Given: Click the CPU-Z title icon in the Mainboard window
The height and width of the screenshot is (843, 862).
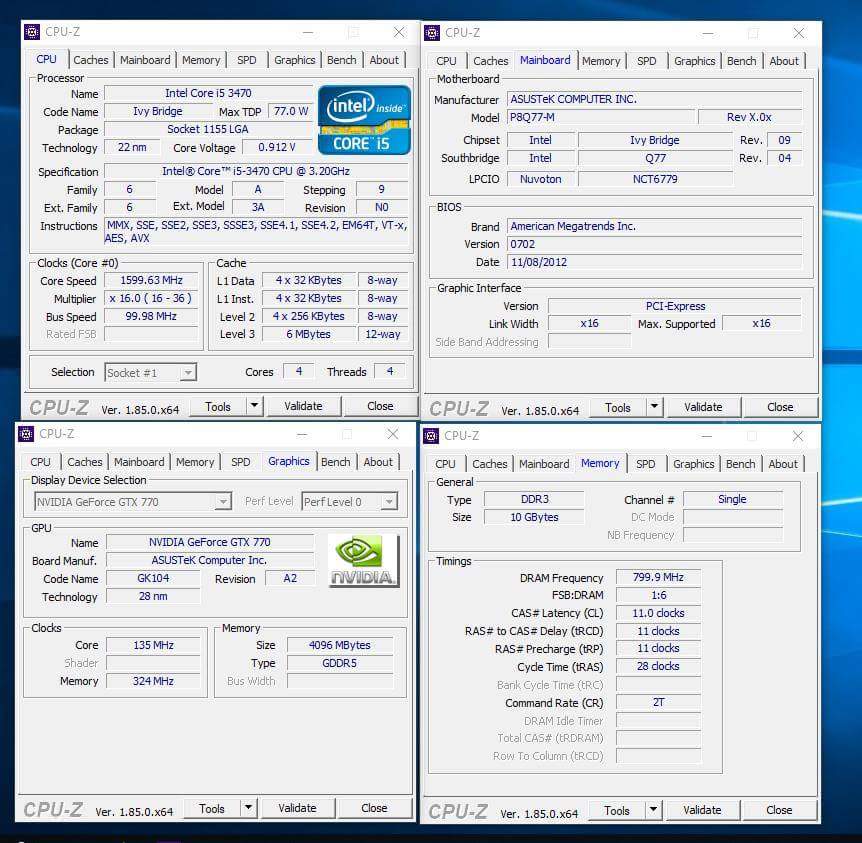Looking at the screenshot, I should (x=432, y=33).
